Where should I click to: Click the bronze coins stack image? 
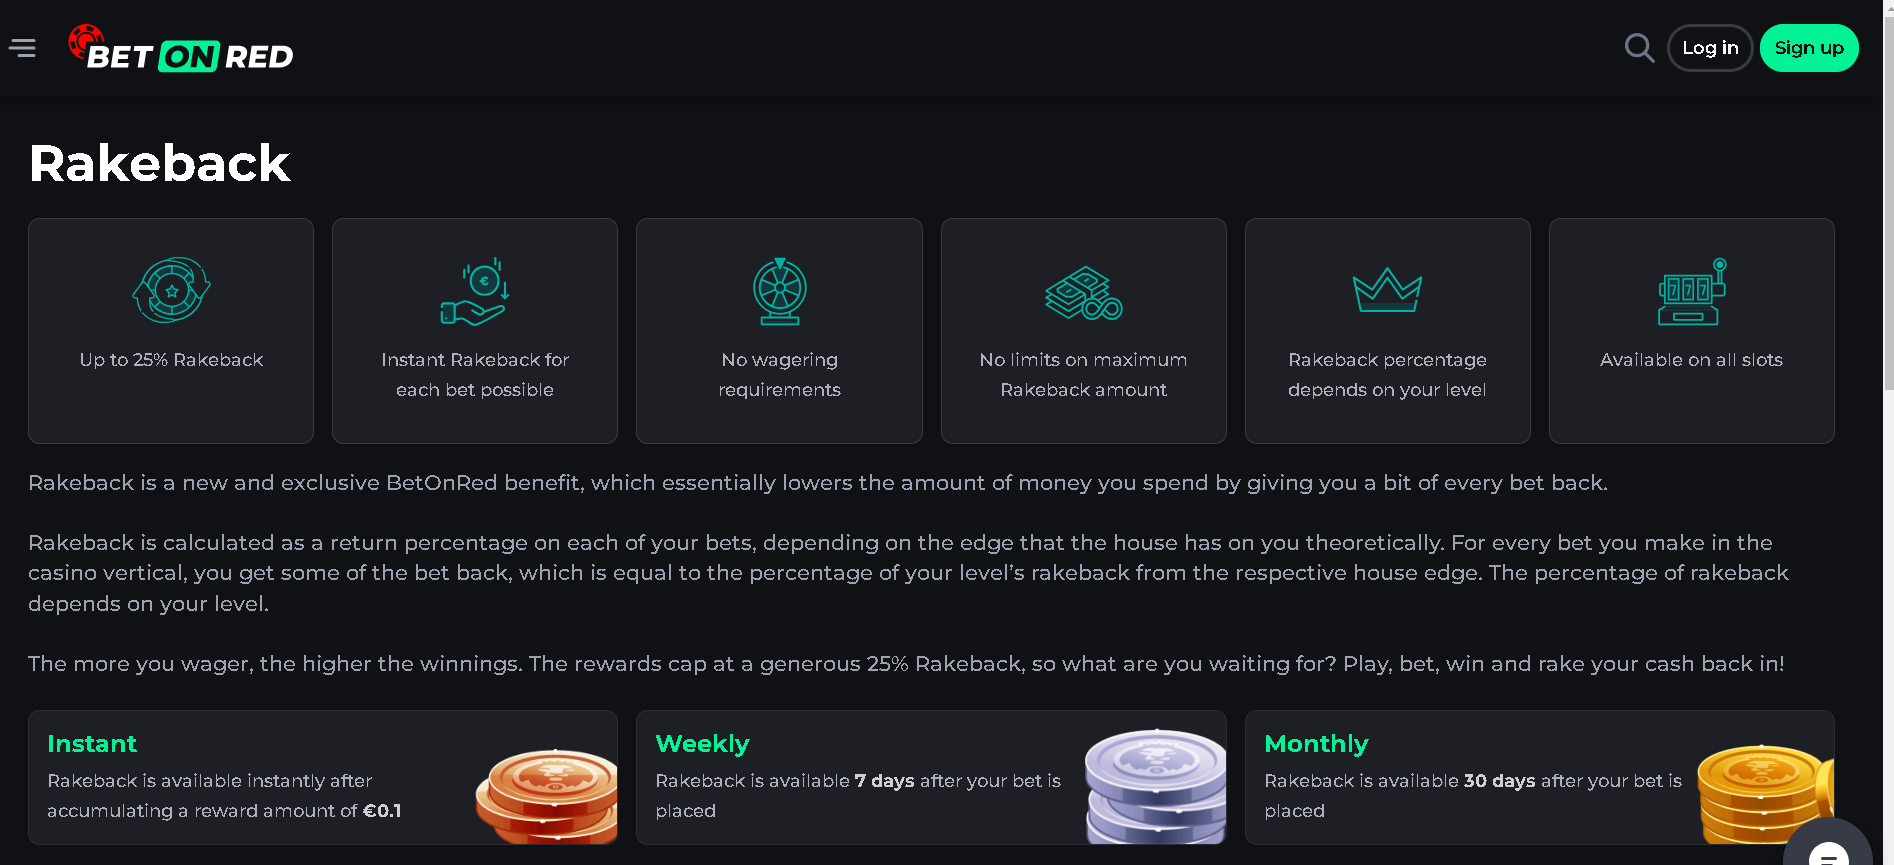click(x=547, y=795)
